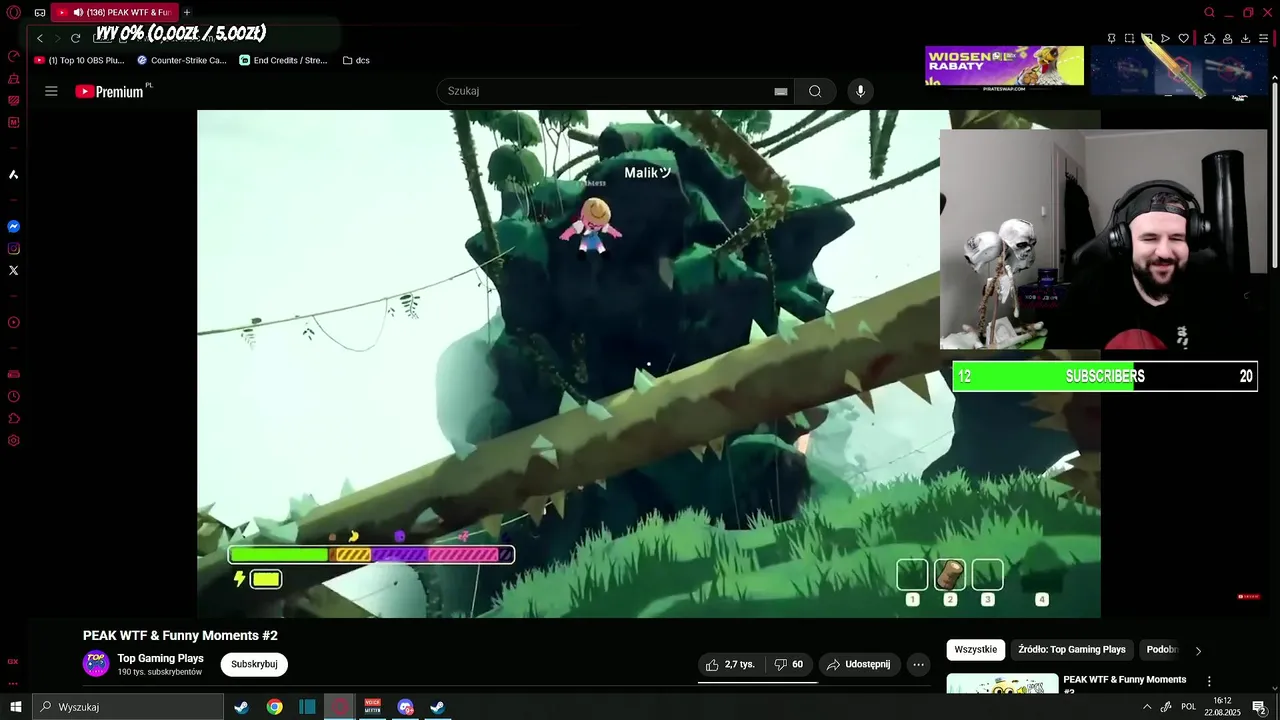Open the Windows Start menu
The image size is (1280, 720).
[x=15, y=707]
